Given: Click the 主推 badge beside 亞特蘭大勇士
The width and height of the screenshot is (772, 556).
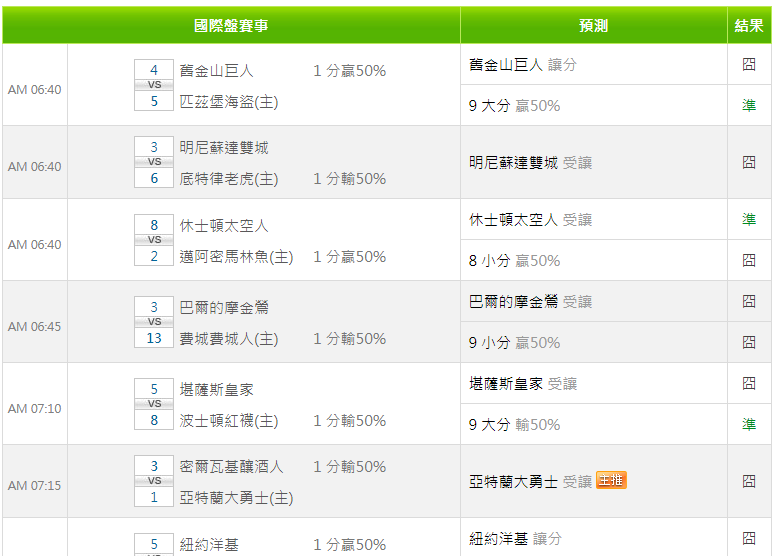Looking at the screenshot, I should pos(611,481).
